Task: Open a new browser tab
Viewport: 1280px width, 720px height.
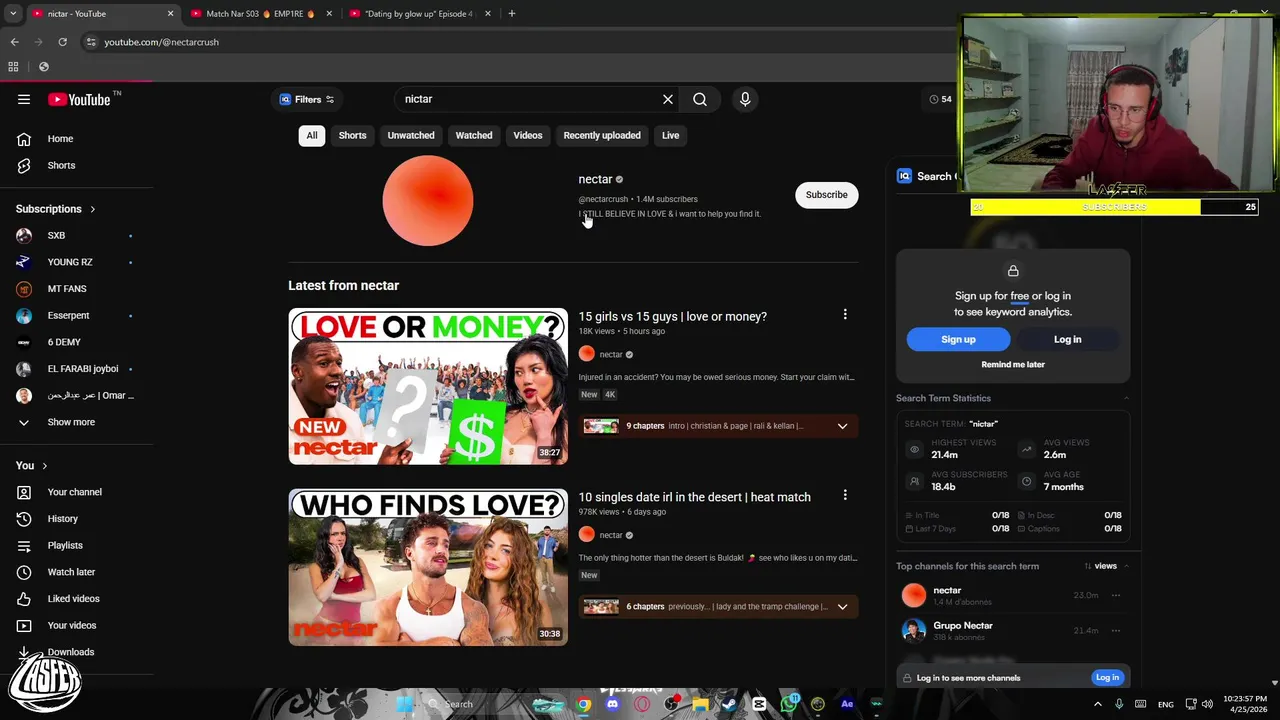Action: point(511,14)
